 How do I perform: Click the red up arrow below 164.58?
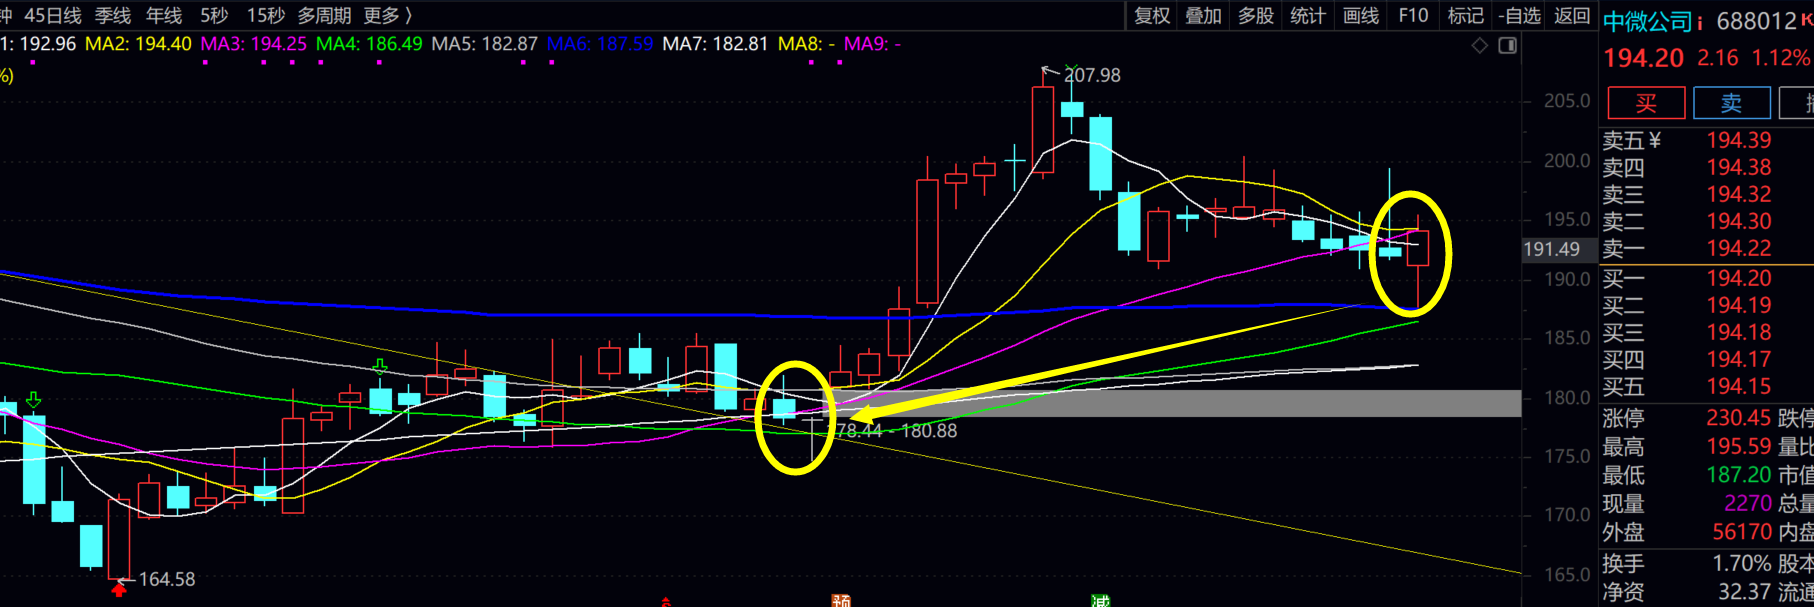pos(119,591)
